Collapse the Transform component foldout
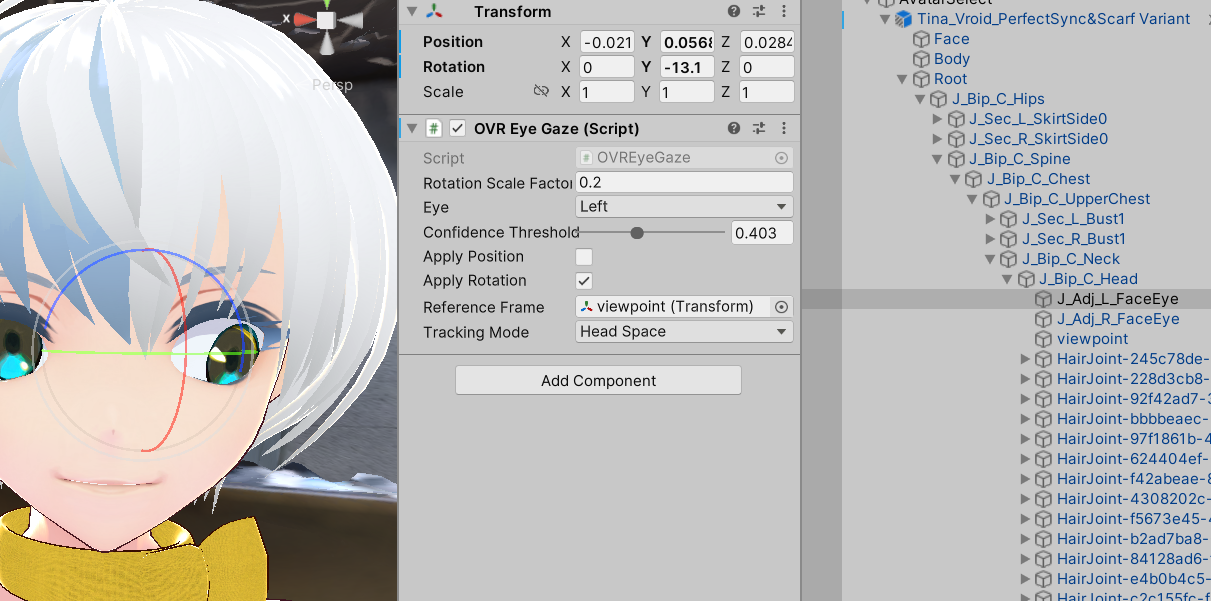Image resolution: width=1211 pixels, height=601 pixels. [411, 12]
